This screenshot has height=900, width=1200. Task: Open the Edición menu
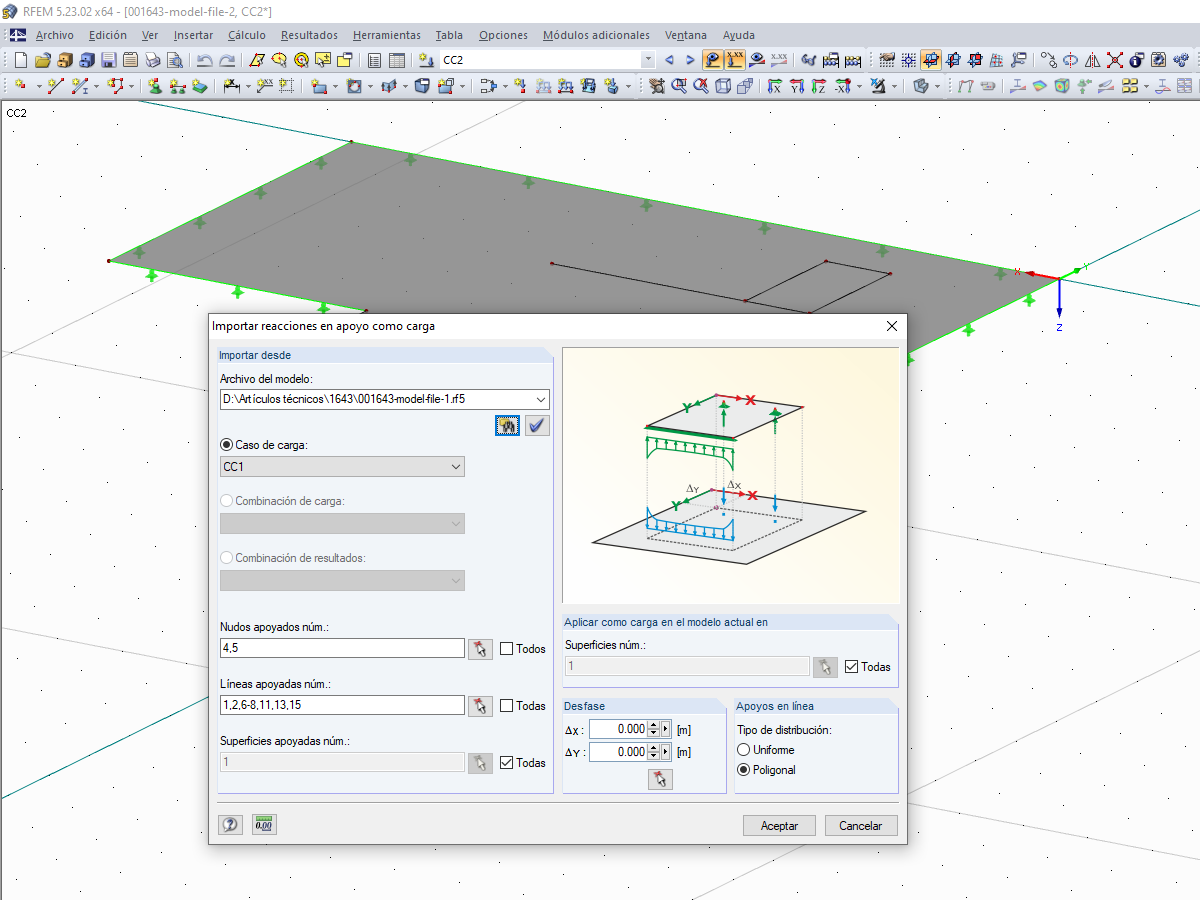coord(108,35)
